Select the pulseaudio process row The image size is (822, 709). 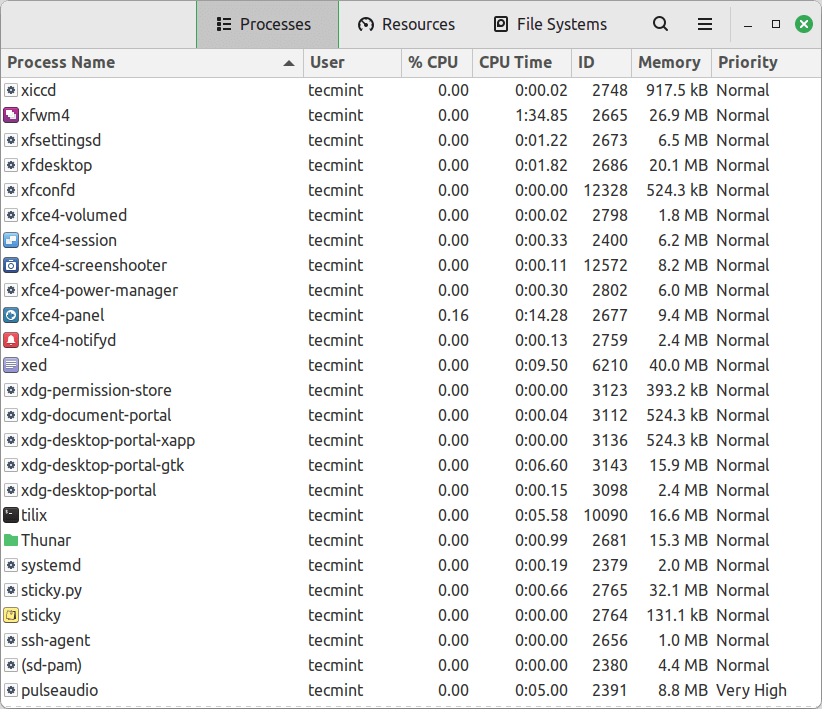pyautogui.click(x=300, y=690)
